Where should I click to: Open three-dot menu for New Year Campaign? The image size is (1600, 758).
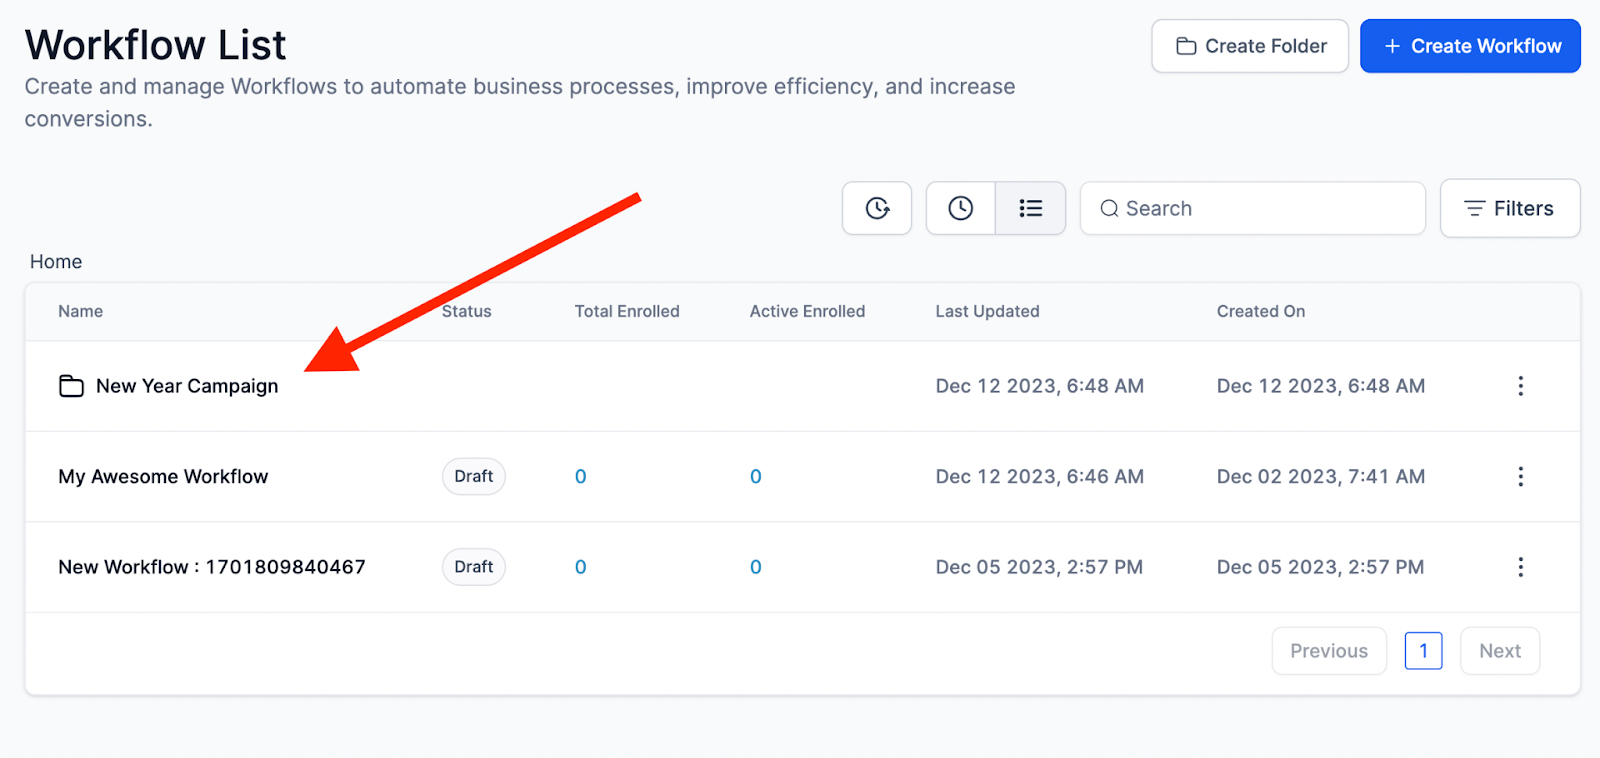pyautogui.click(x=1520, y=386)
